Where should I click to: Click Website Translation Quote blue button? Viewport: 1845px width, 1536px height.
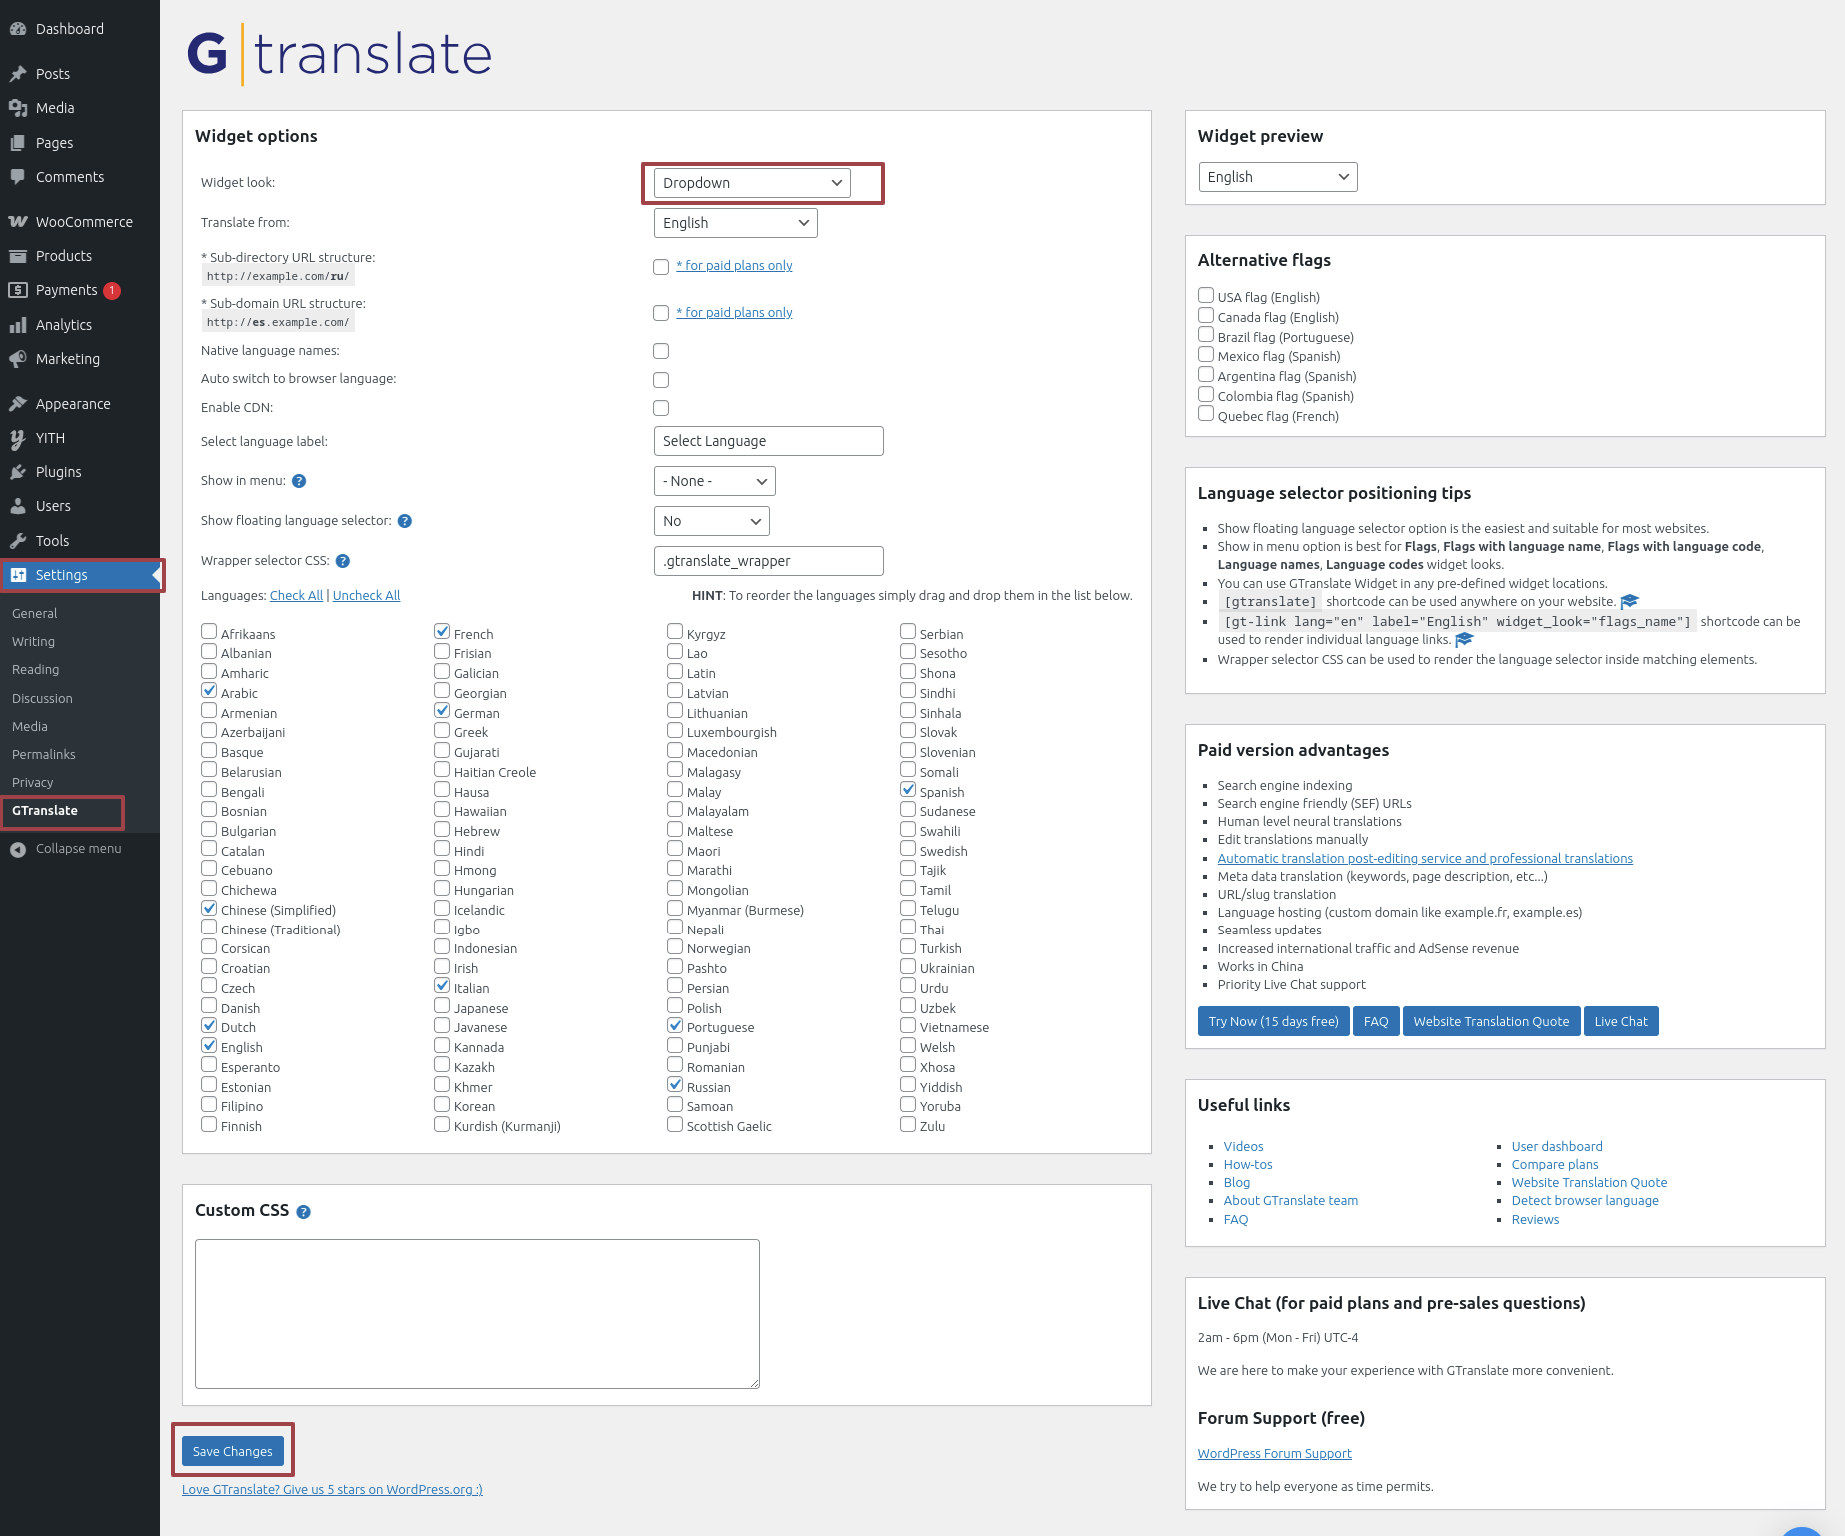click(1491, 1021)
